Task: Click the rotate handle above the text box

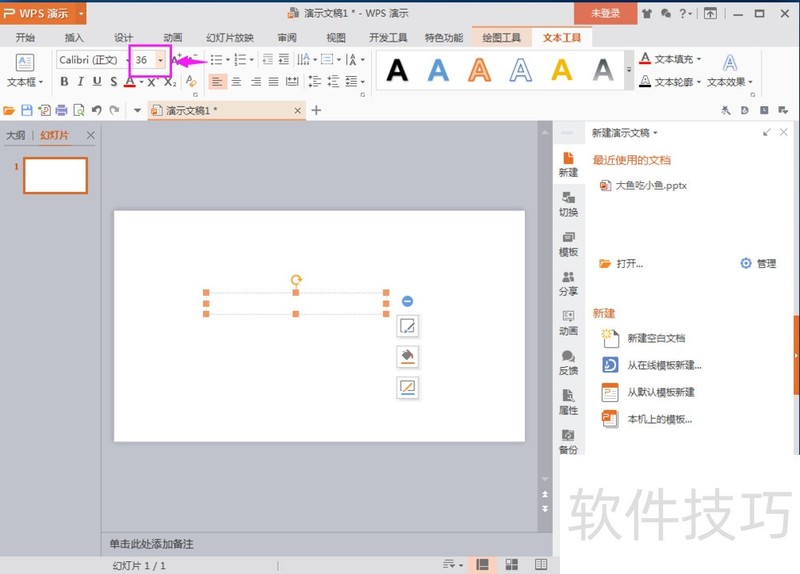Action: pyautogui.click(x=296, y=281)
